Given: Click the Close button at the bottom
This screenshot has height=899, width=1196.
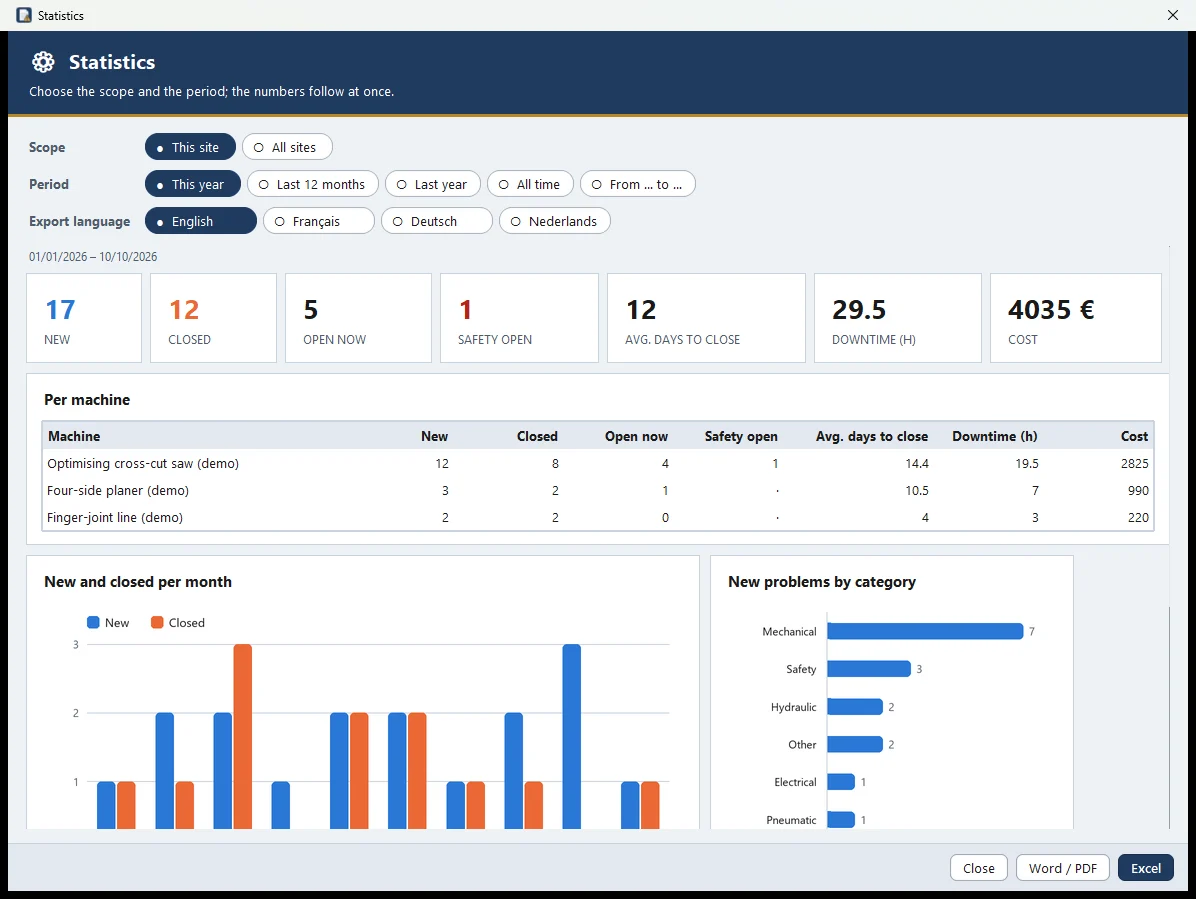Looking at the screenshot, I should [x=979, y=868].
